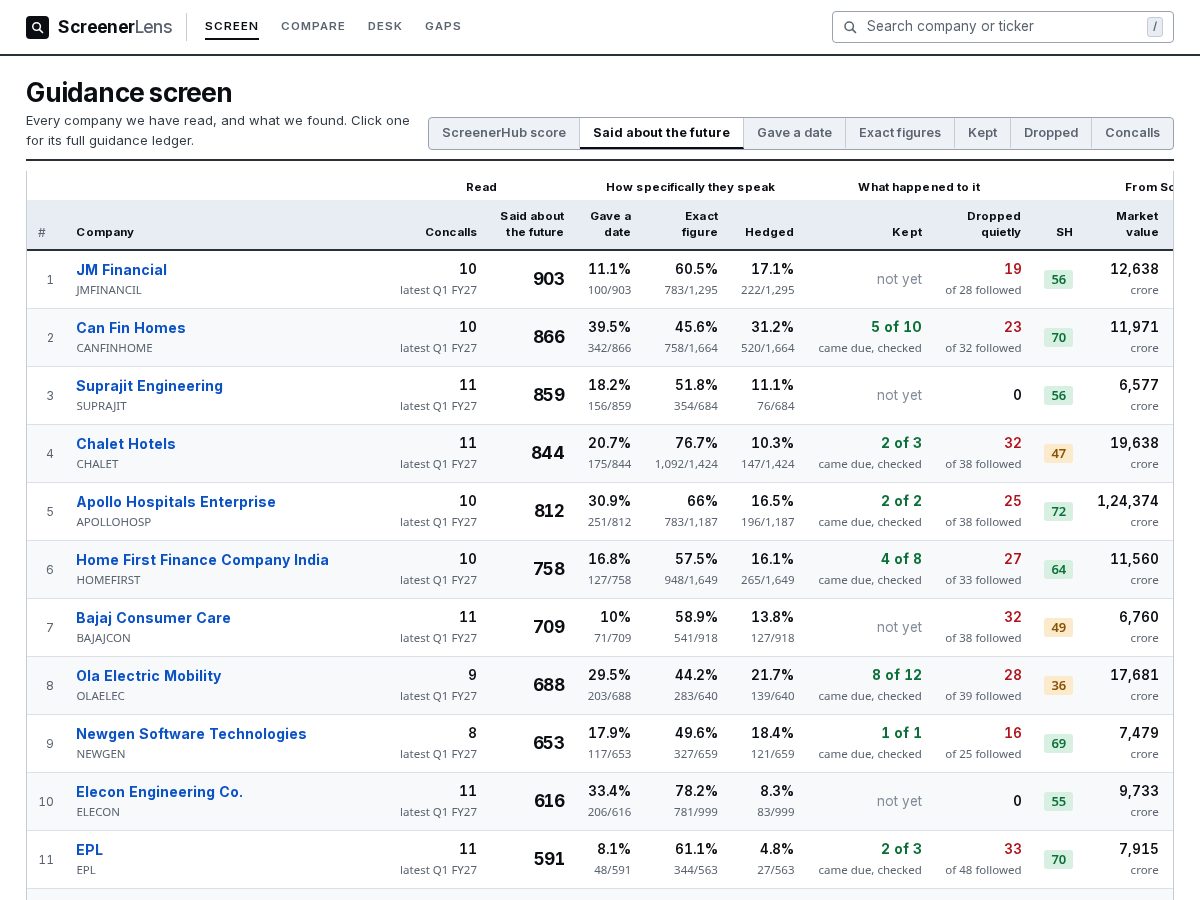The image size is (1200, 900).
Task: Open the Ola Electric Mobility link
Action: tap(148, 676)
